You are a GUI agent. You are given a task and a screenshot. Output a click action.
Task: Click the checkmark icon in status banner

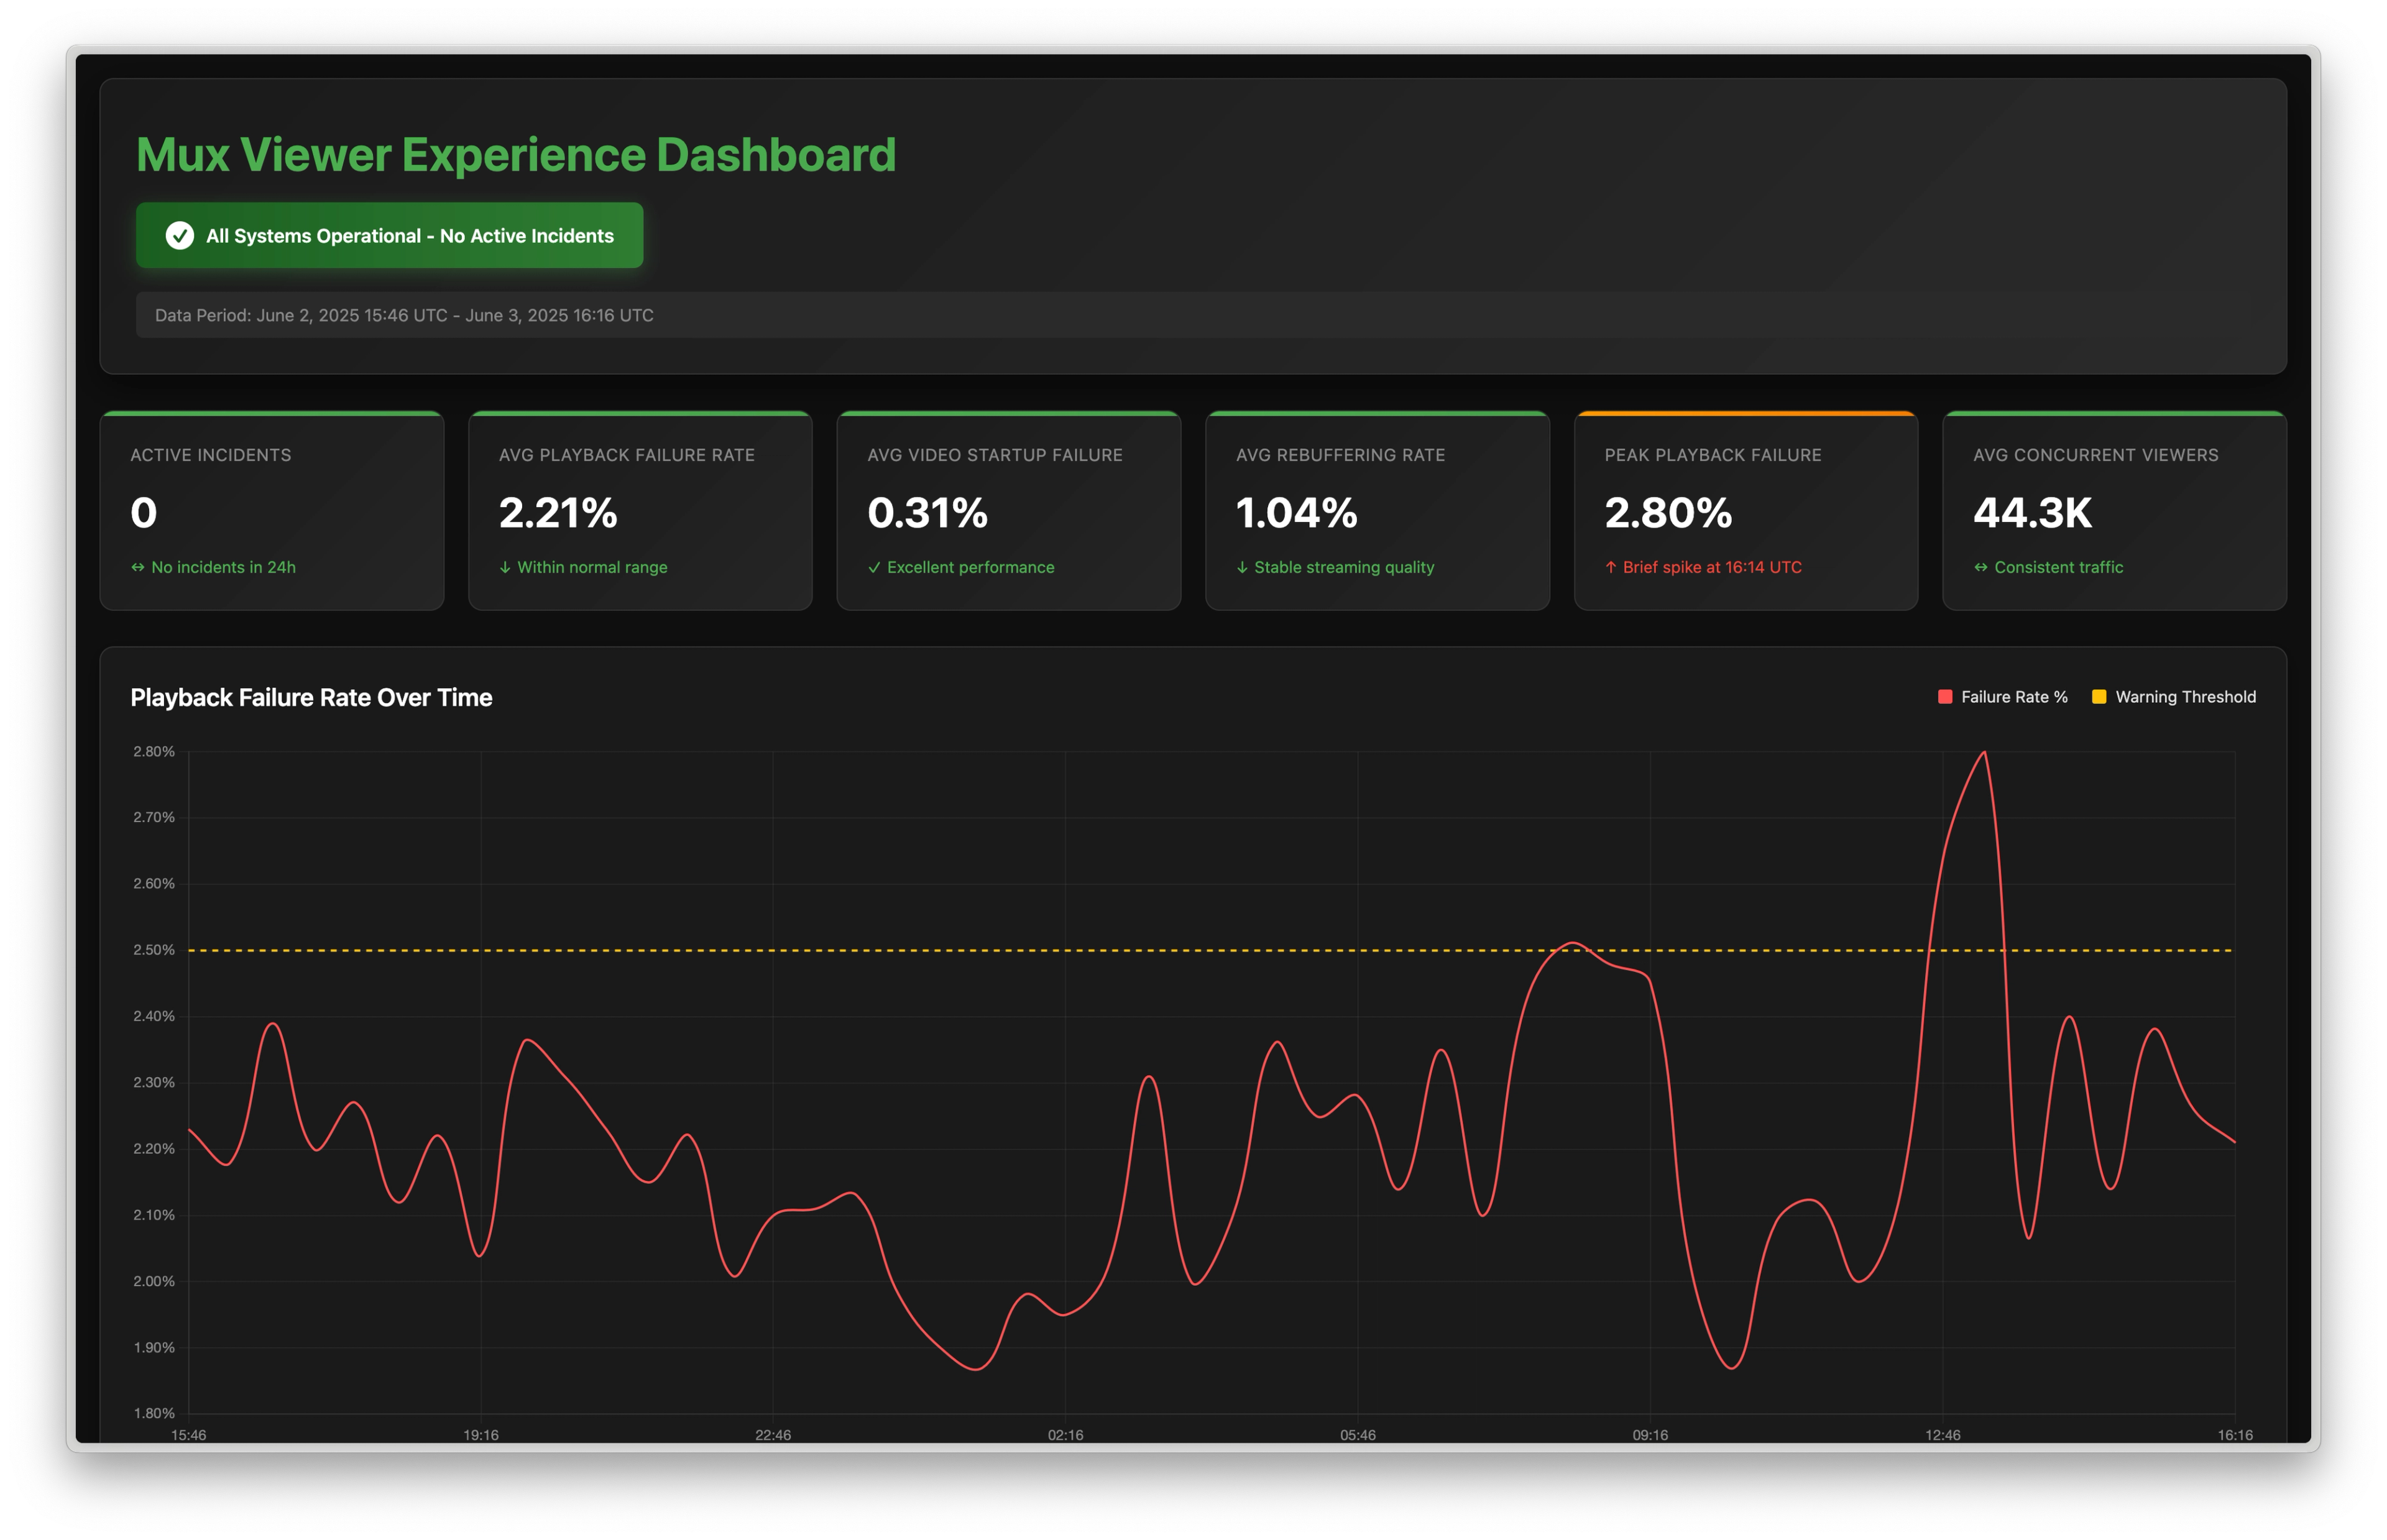[179, 235]
